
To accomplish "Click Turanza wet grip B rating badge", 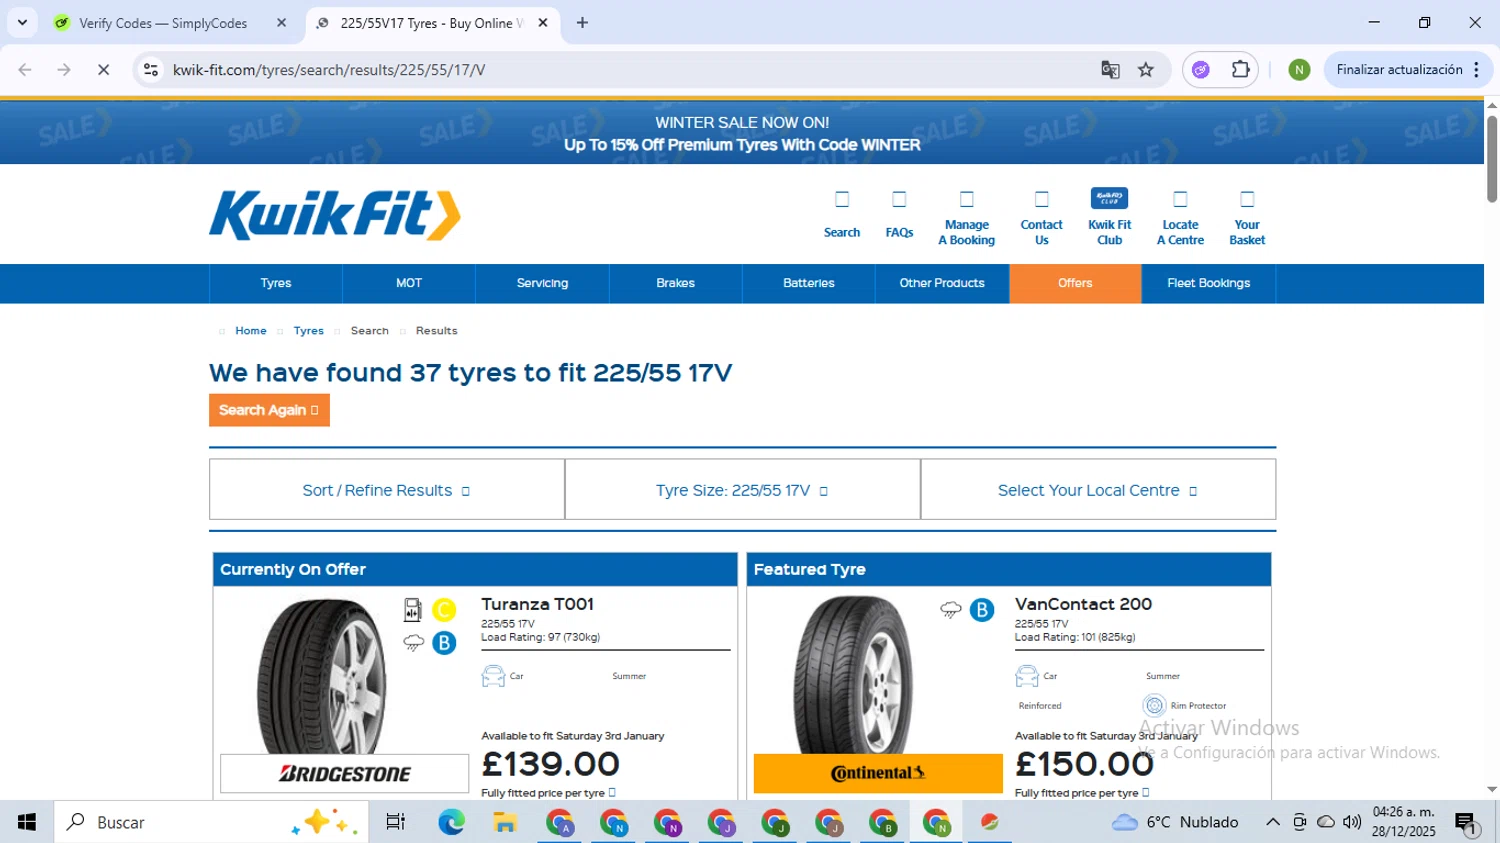I will coord(444,643).
